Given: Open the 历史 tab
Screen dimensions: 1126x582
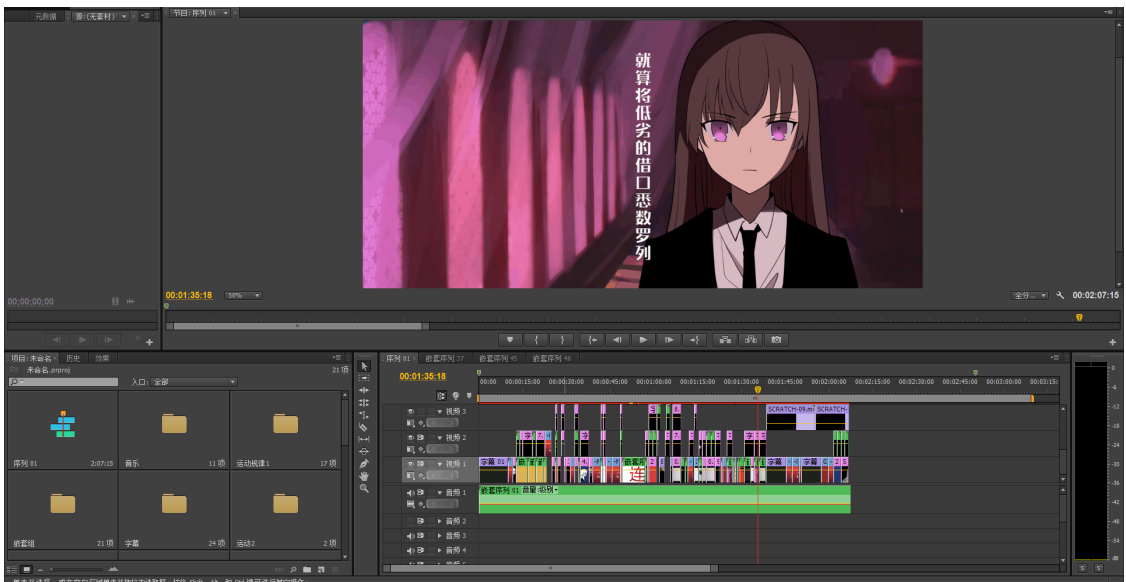Looking at the screenshot, I should (x=73, y=358).
